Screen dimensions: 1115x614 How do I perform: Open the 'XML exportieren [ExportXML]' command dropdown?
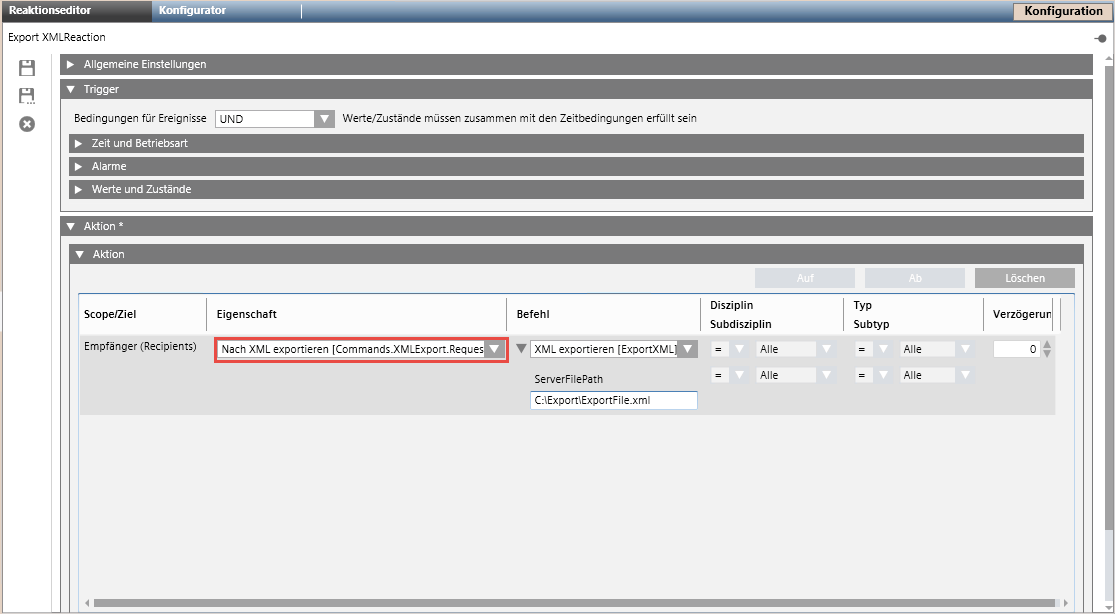point(687,349)
